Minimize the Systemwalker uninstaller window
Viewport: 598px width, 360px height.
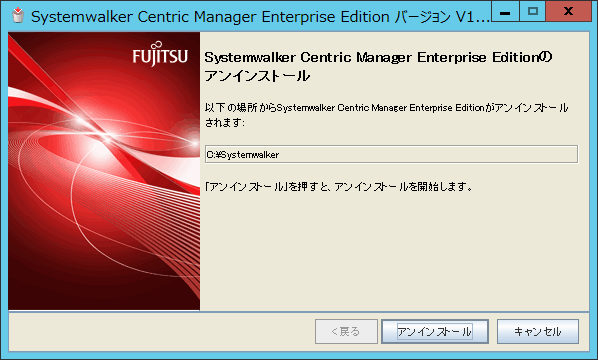click(505, 11)
